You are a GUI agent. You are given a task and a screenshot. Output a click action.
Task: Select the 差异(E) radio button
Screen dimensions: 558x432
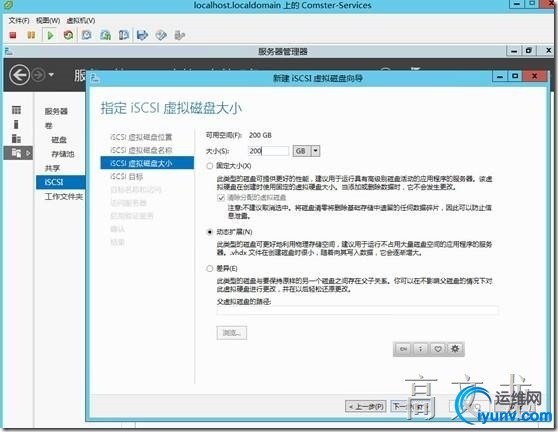(210, 268)
